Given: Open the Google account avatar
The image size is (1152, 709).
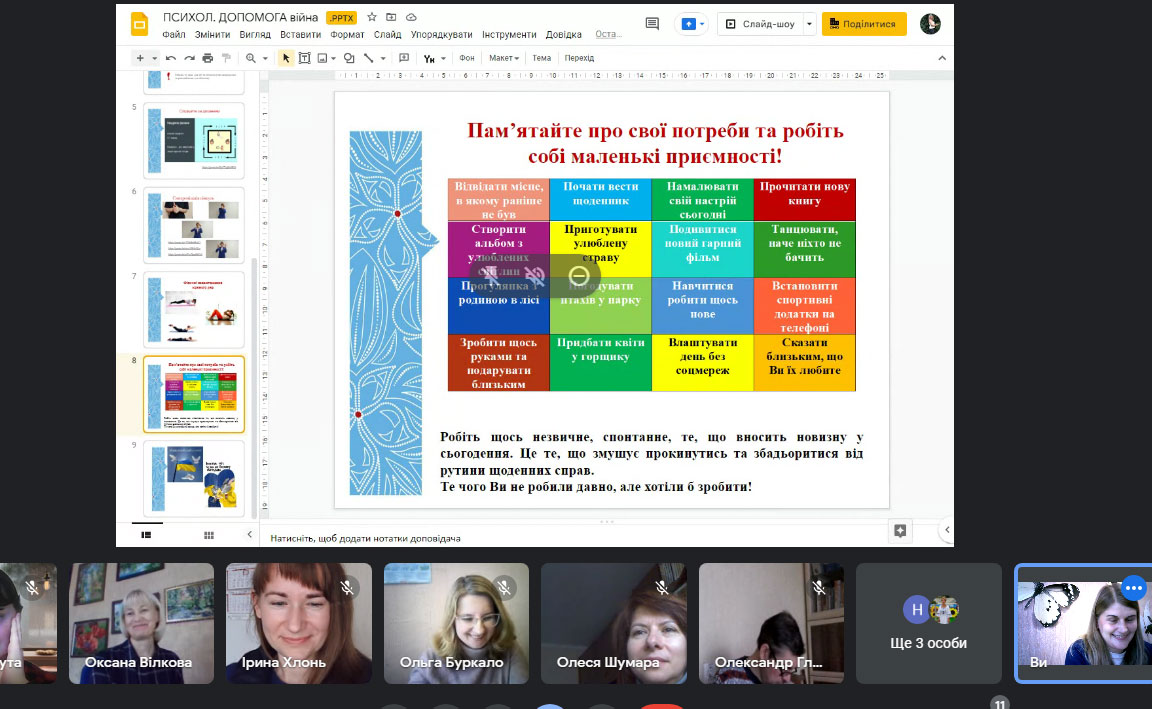Looking at the screenshot, I should point(930,24).
